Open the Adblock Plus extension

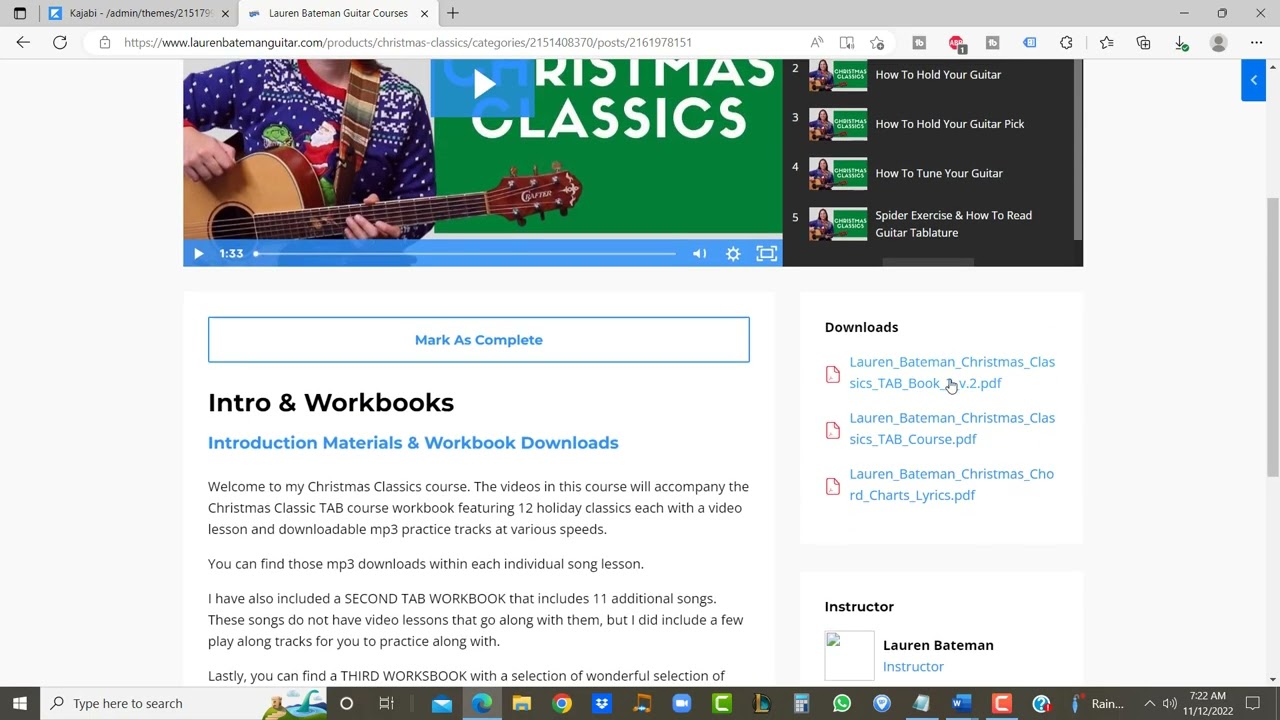point(956,42)
